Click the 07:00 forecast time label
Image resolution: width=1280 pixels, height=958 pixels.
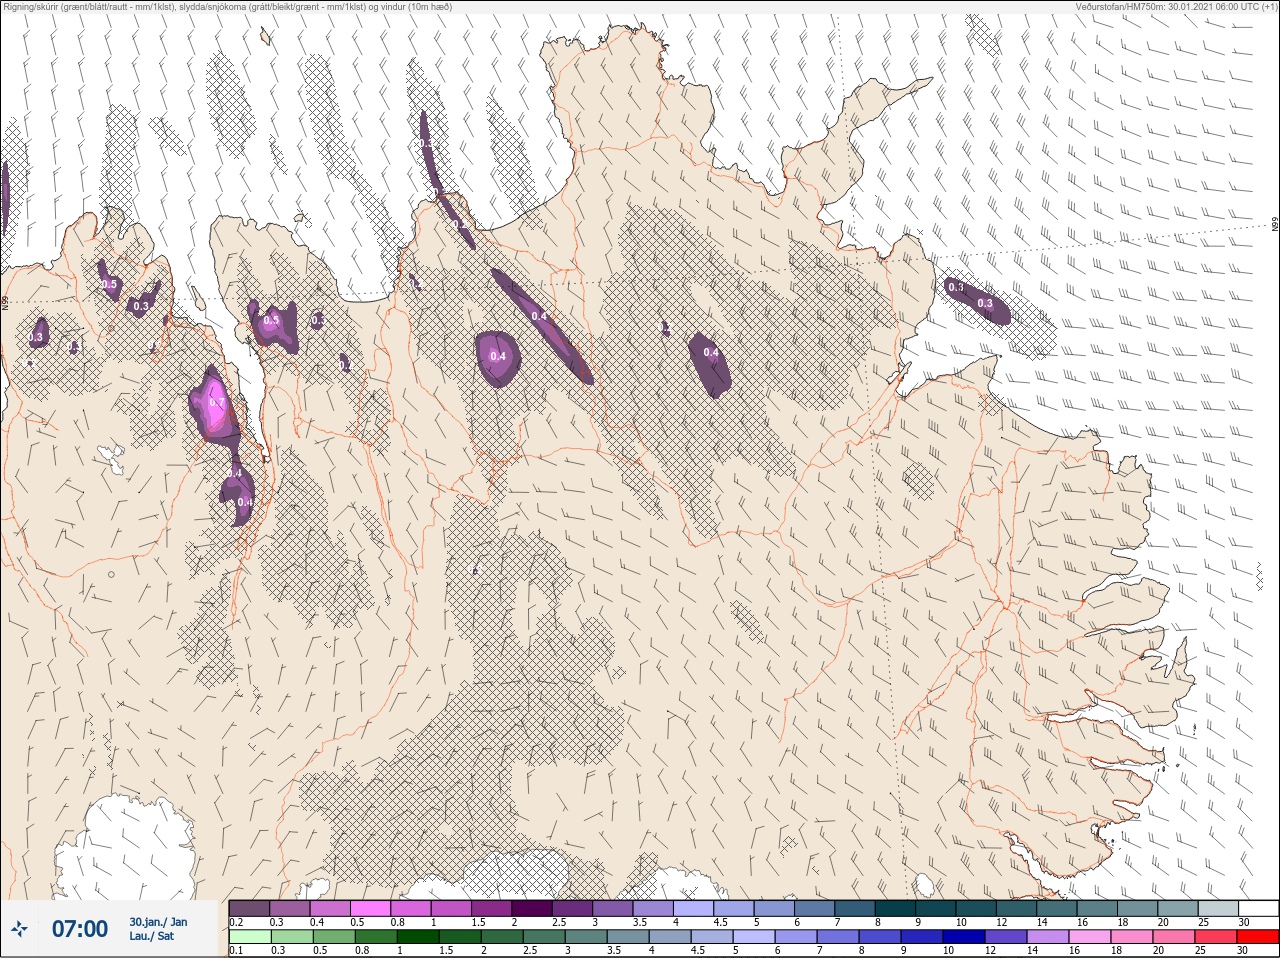pyautogui.click(x=80, y=929)
